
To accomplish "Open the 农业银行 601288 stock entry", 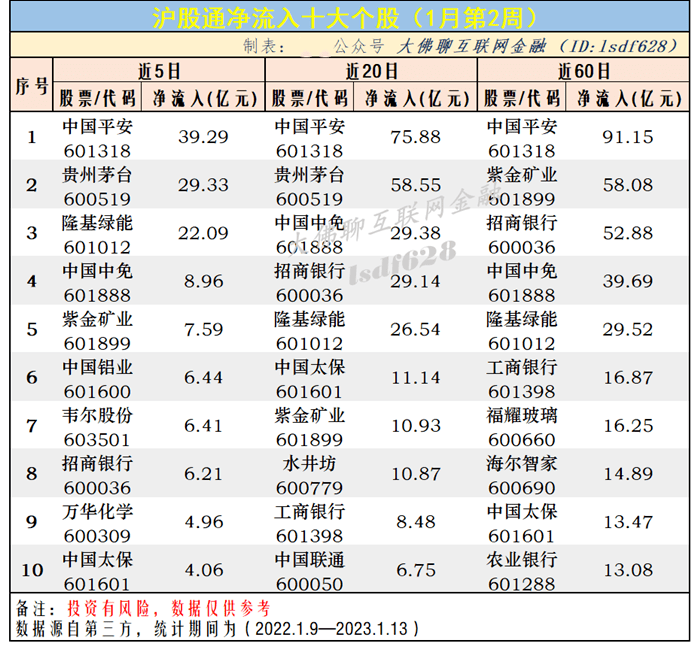I will 522,569.
